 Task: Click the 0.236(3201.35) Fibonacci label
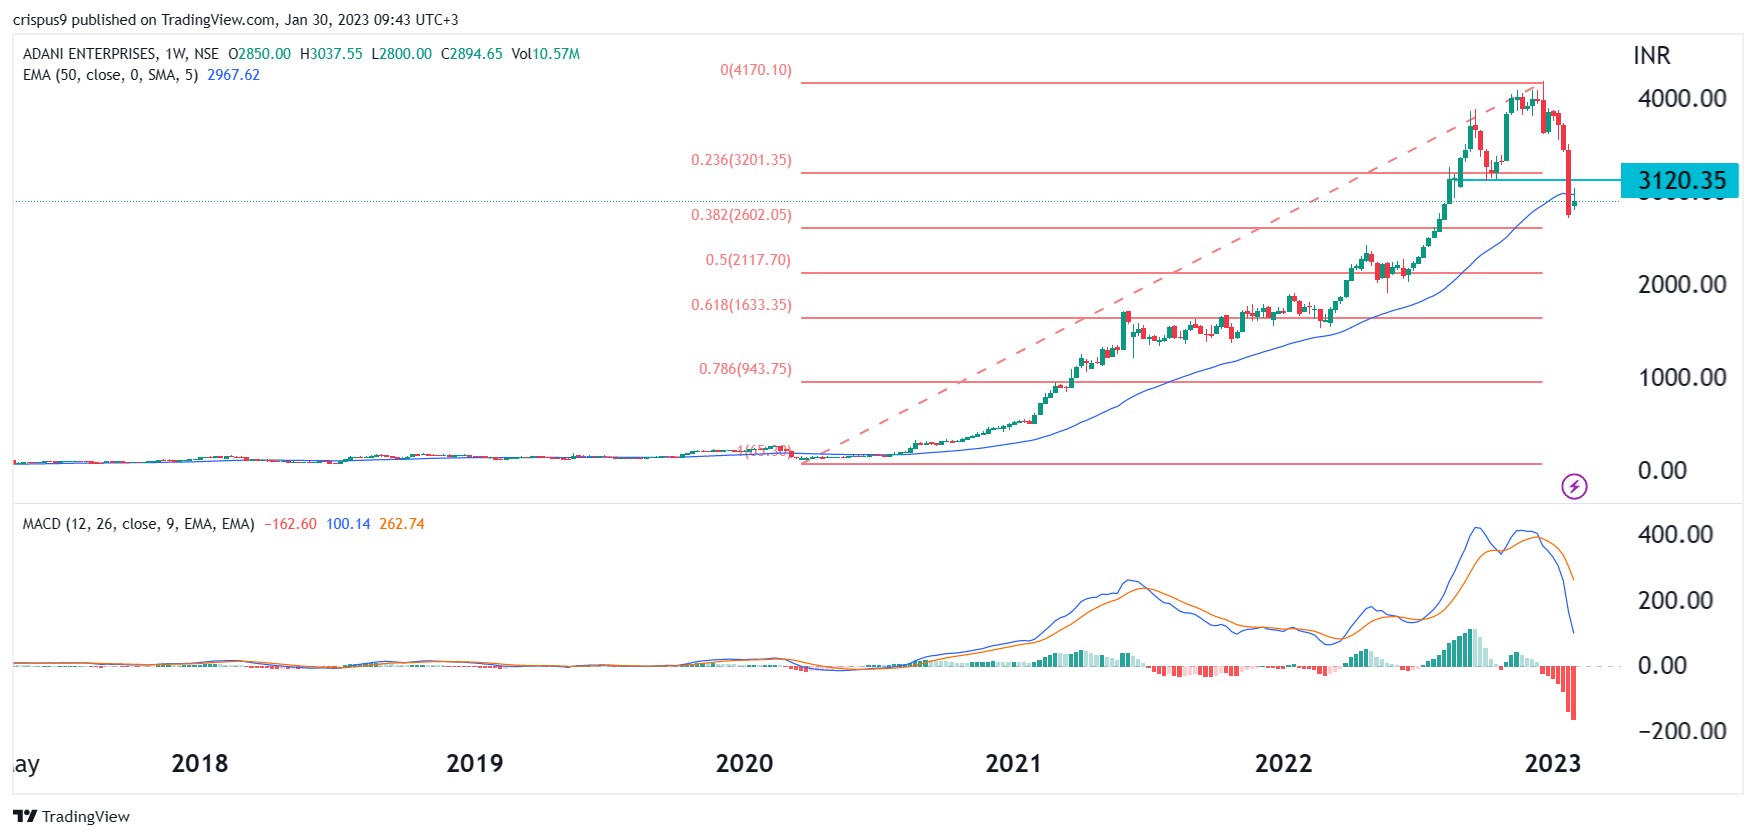click(x=741, y=160)
